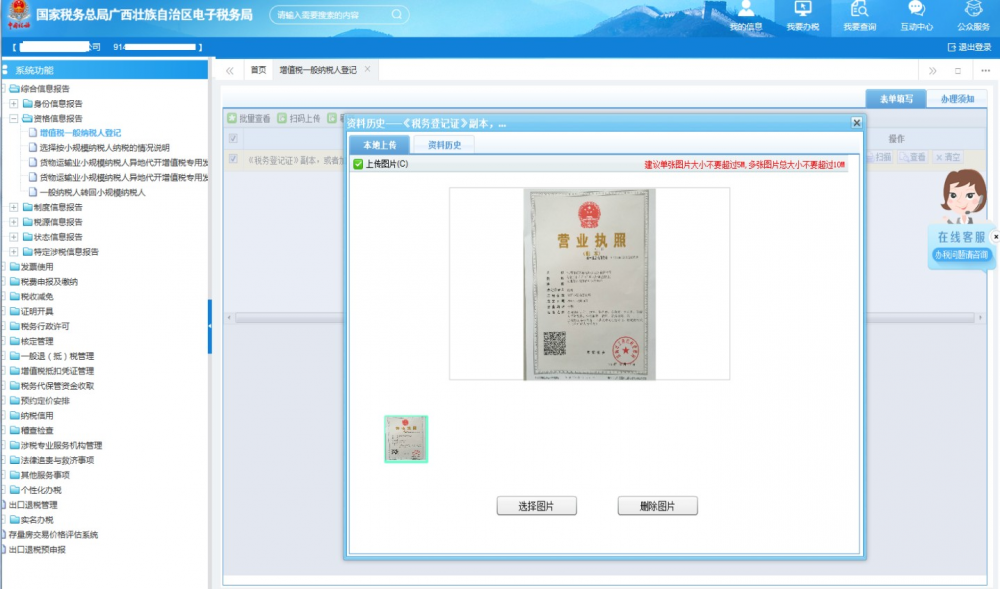Switch to the 资料历史 tab
Screen dimensions: 1000x589
tap(444, 145)
